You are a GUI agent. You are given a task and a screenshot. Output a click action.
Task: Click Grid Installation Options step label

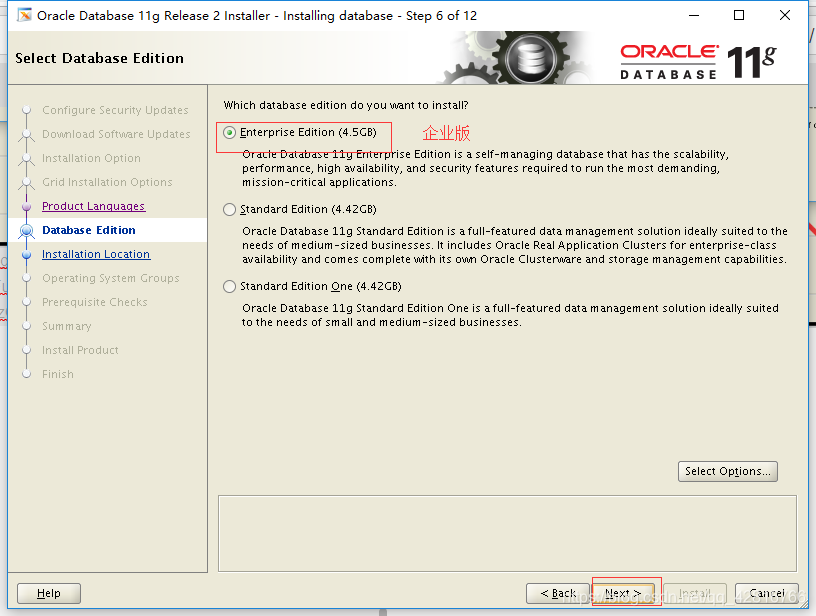[x=107, y=182]
